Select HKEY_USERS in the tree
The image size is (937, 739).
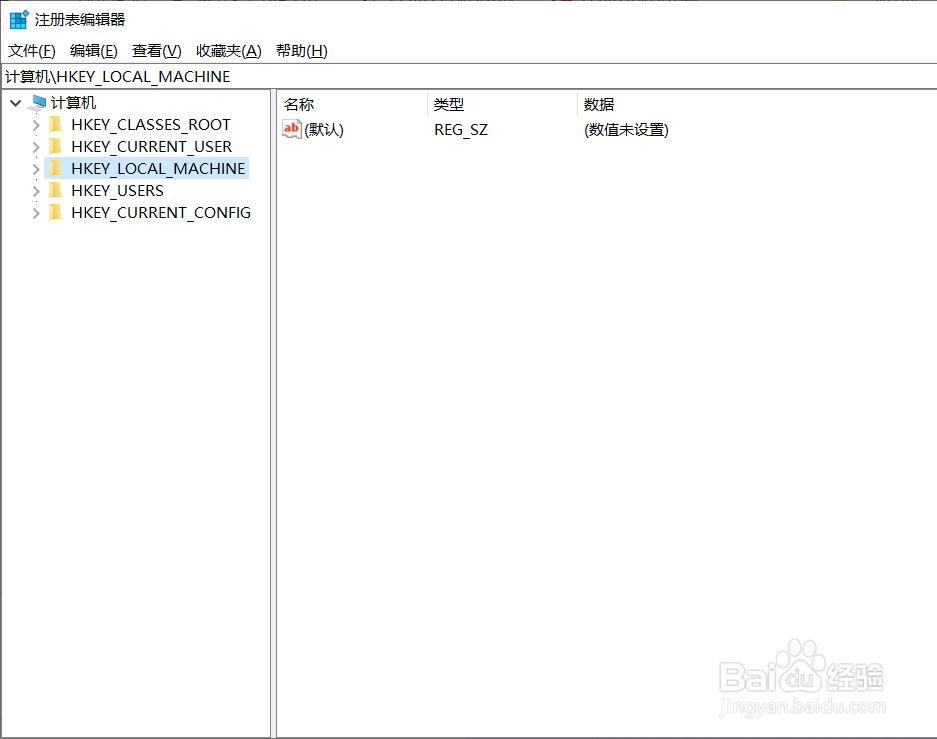click(x=117, y=191)
